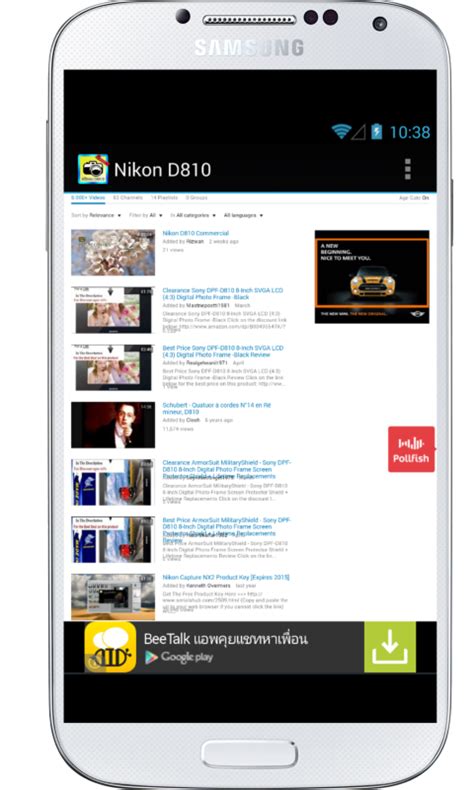
Task: Open the three-dot overflow menu
Action: point(408,169)
